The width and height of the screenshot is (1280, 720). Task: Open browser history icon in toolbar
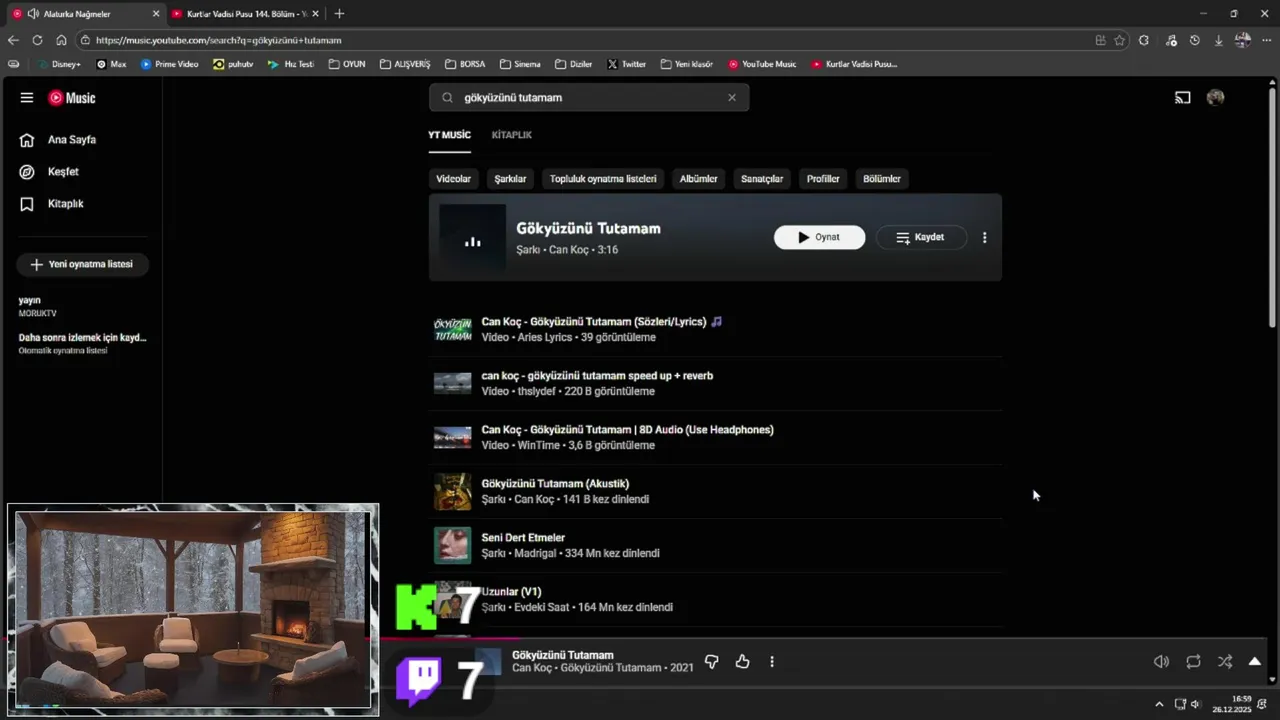click(1195, 40)
